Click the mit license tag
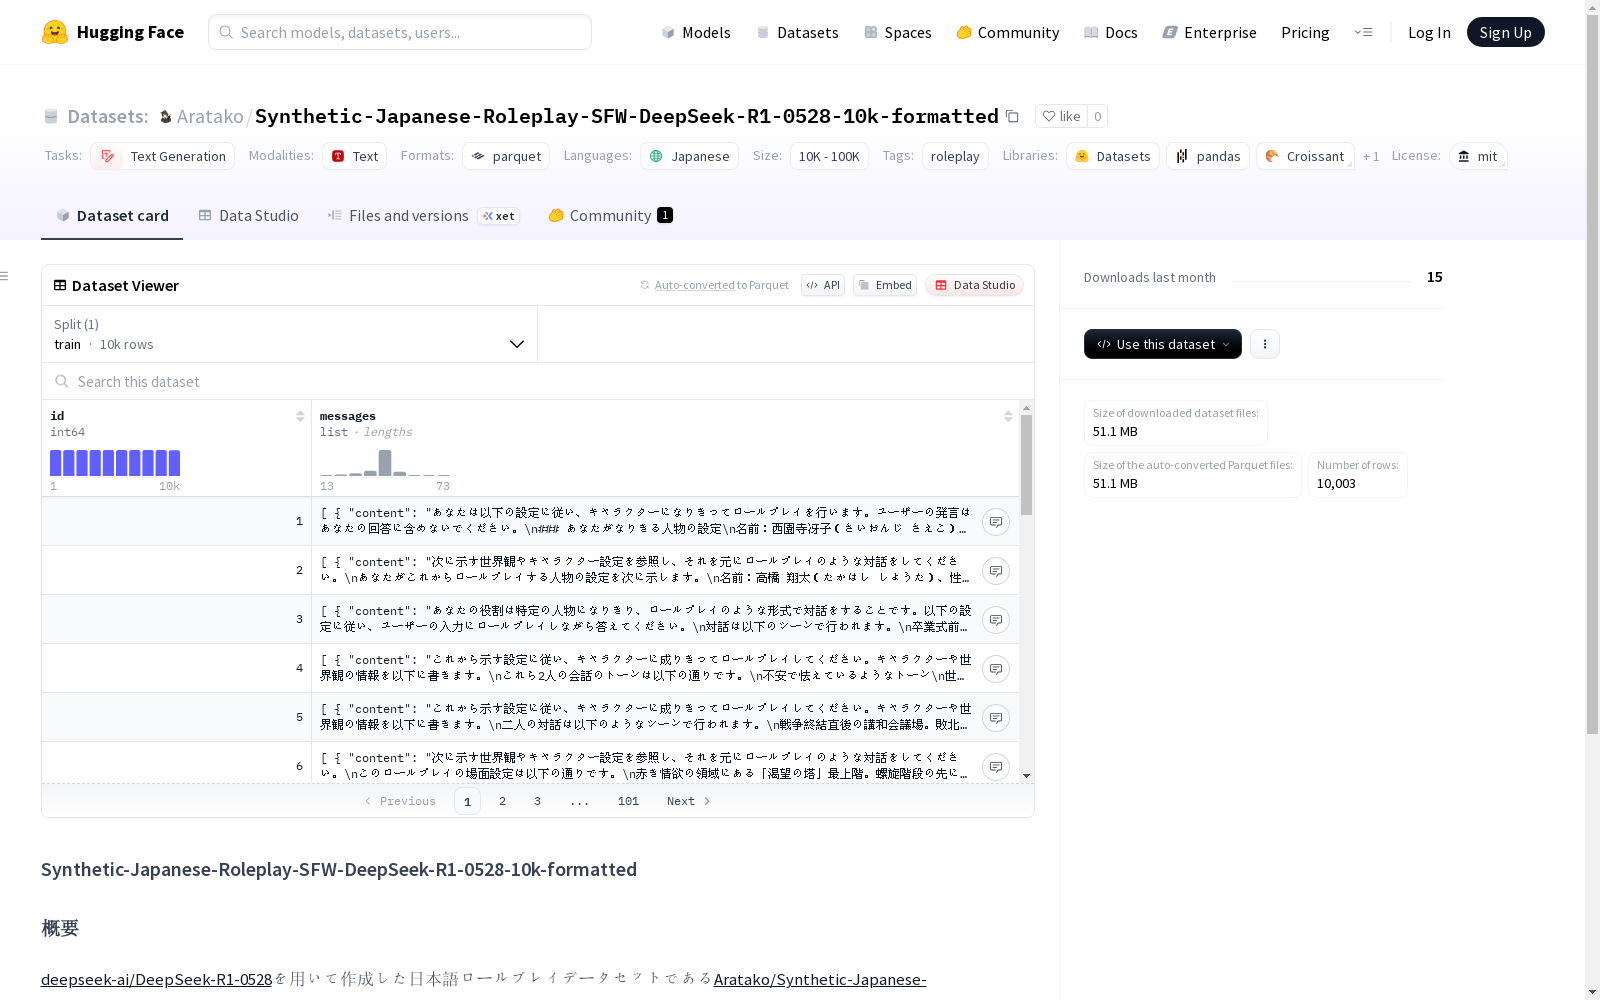 point(1478,156)
